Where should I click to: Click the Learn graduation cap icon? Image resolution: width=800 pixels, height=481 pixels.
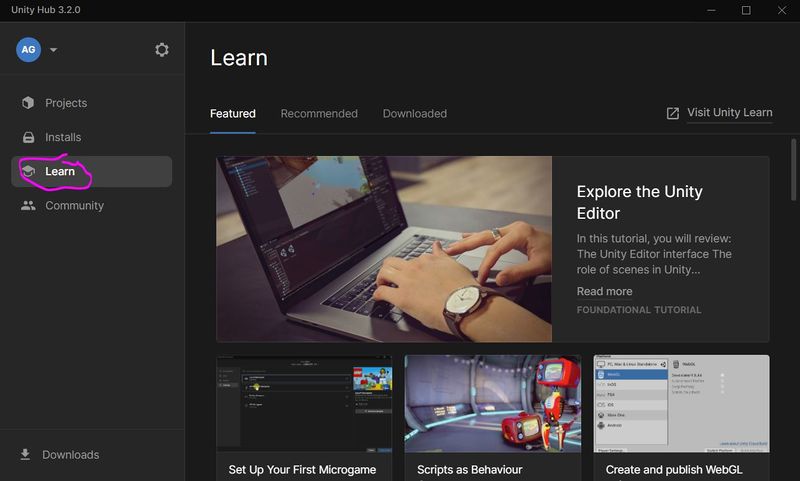point(29,171)
